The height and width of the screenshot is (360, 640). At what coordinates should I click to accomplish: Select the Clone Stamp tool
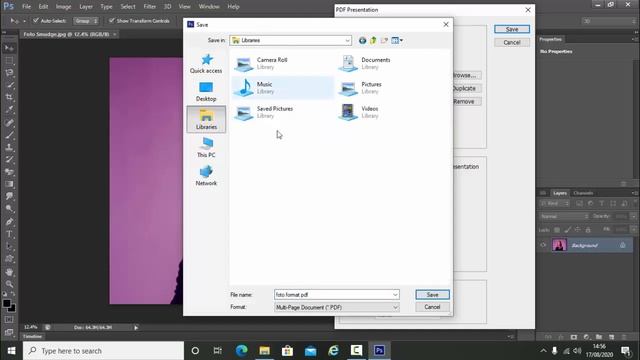pos(9,147)
